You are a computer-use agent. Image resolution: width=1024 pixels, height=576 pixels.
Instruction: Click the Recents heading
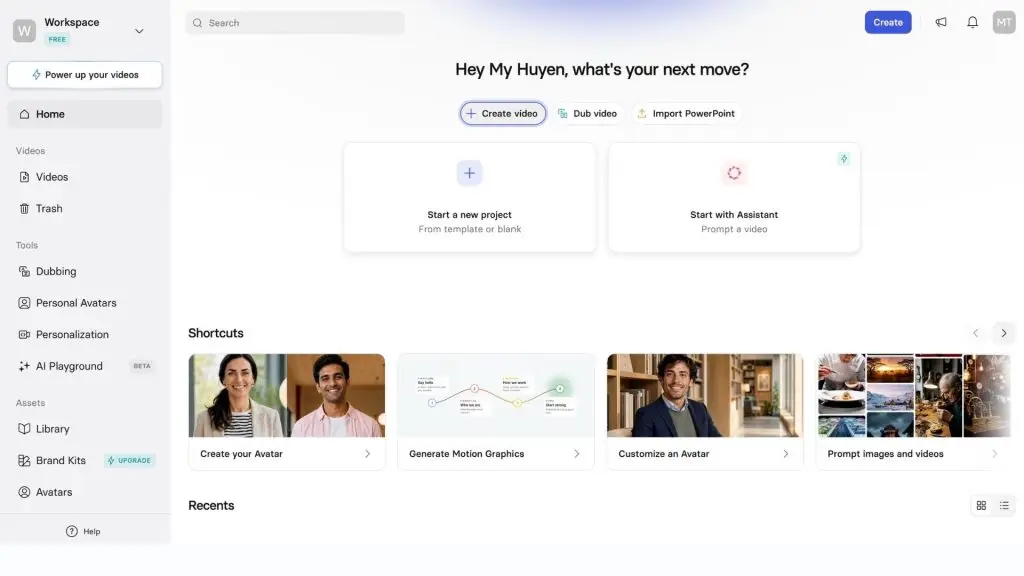pos(211,505)
